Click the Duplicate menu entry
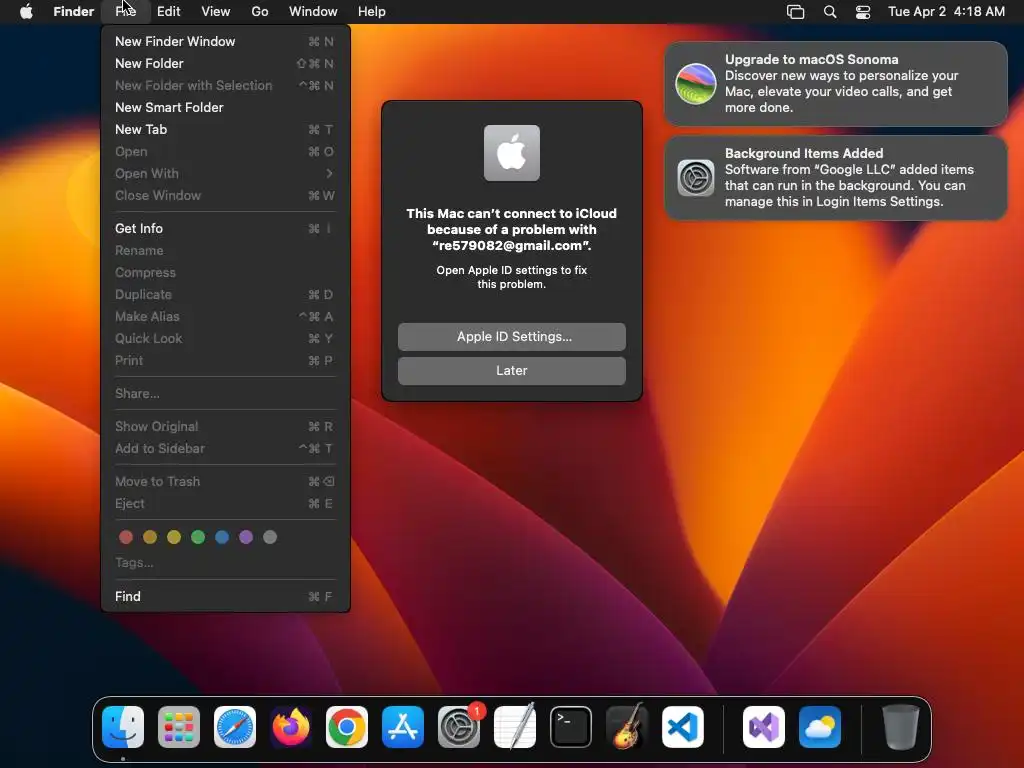Image resolution: width=1024 pixels, height=768 pixels. [x=225, y=295]
